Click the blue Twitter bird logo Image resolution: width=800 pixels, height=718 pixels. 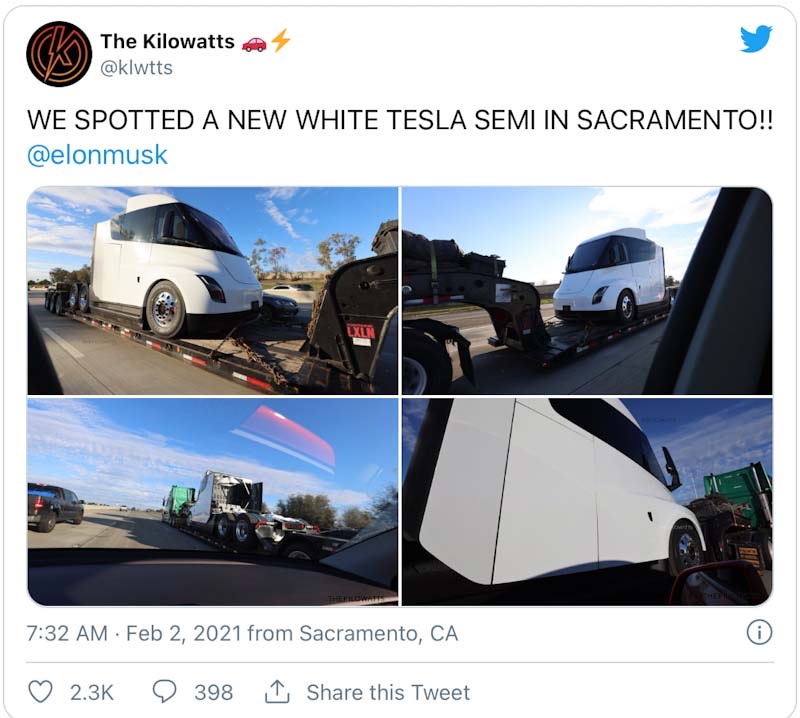coord(756,39)
